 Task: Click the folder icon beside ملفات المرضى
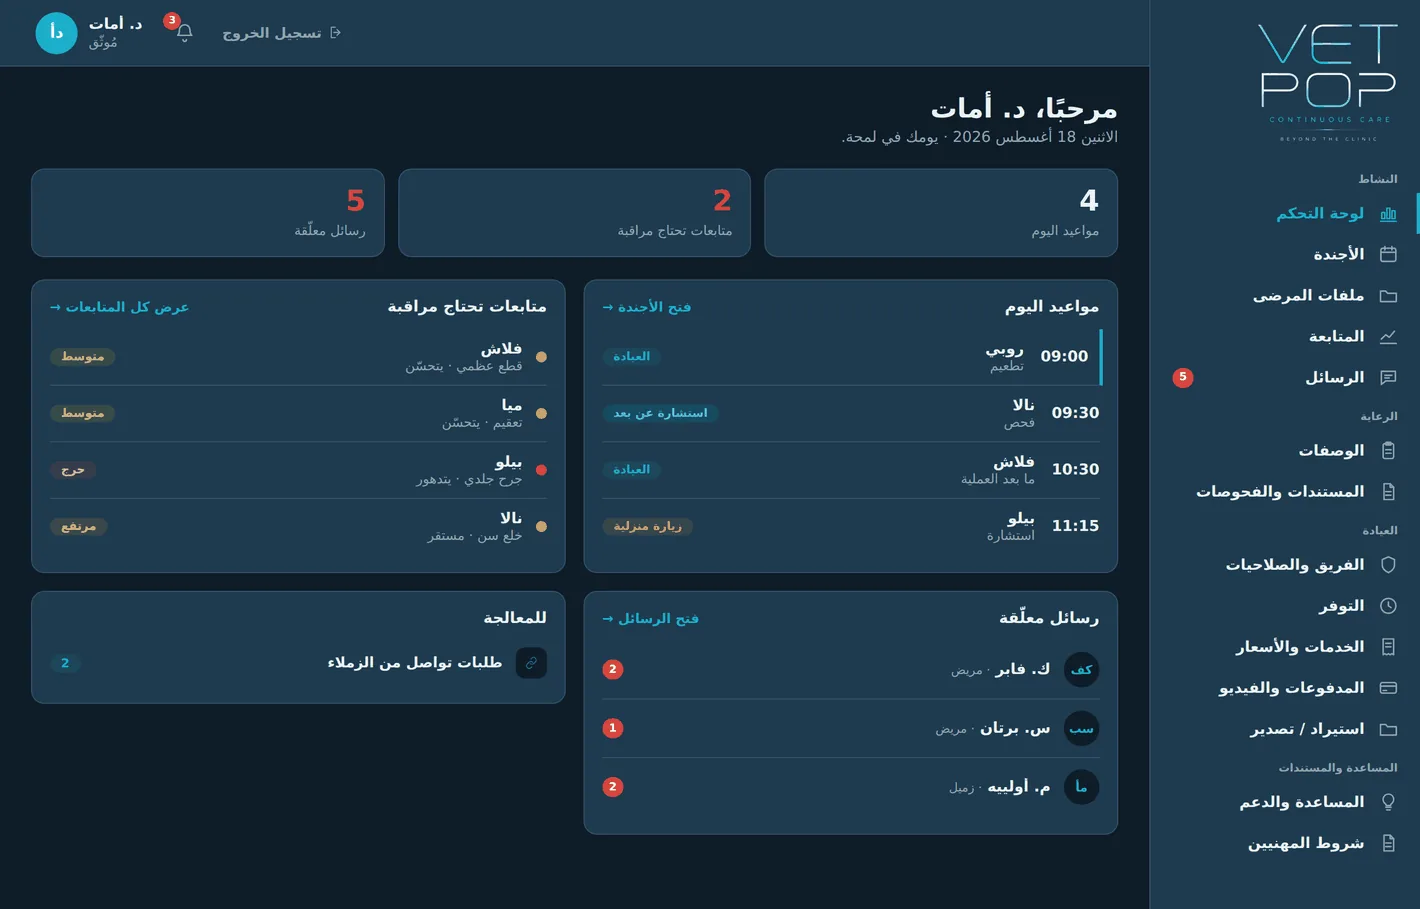click(x=1388, y=296)
